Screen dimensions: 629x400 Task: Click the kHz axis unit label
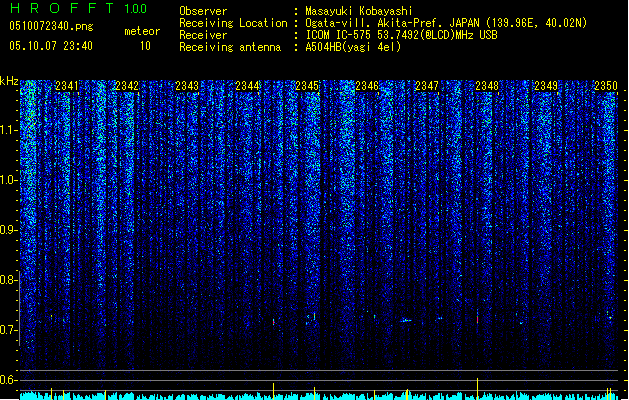click(x=9, y=81)
